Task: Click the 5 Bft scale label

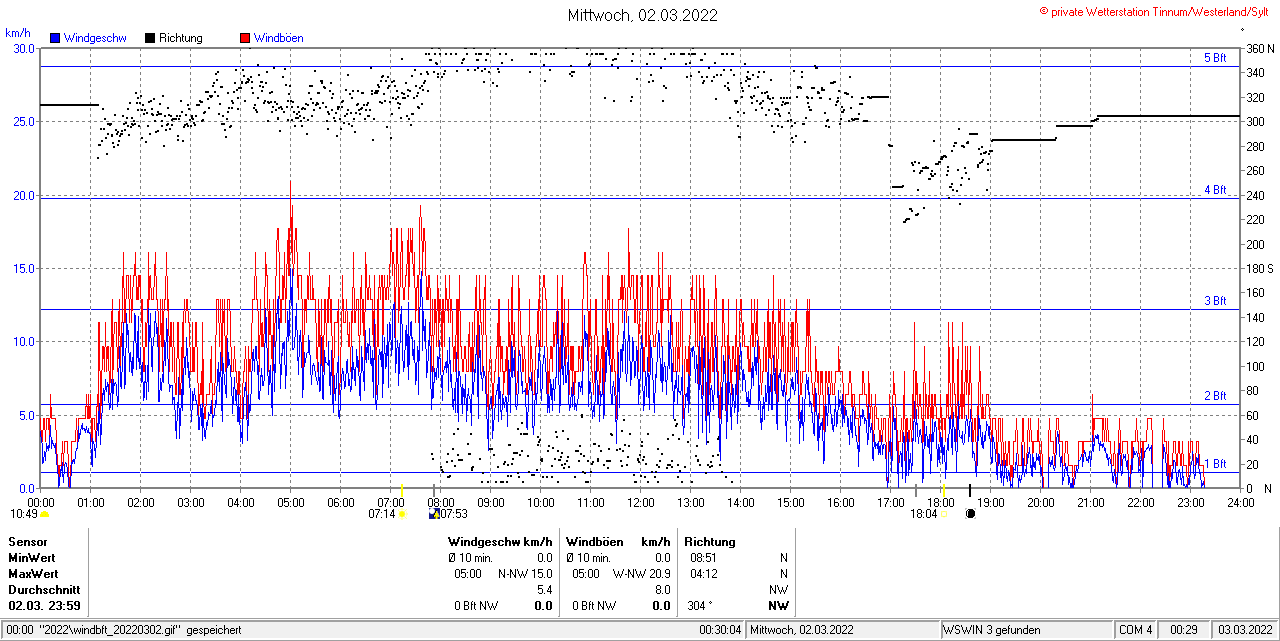Action: click(1215, 58)
